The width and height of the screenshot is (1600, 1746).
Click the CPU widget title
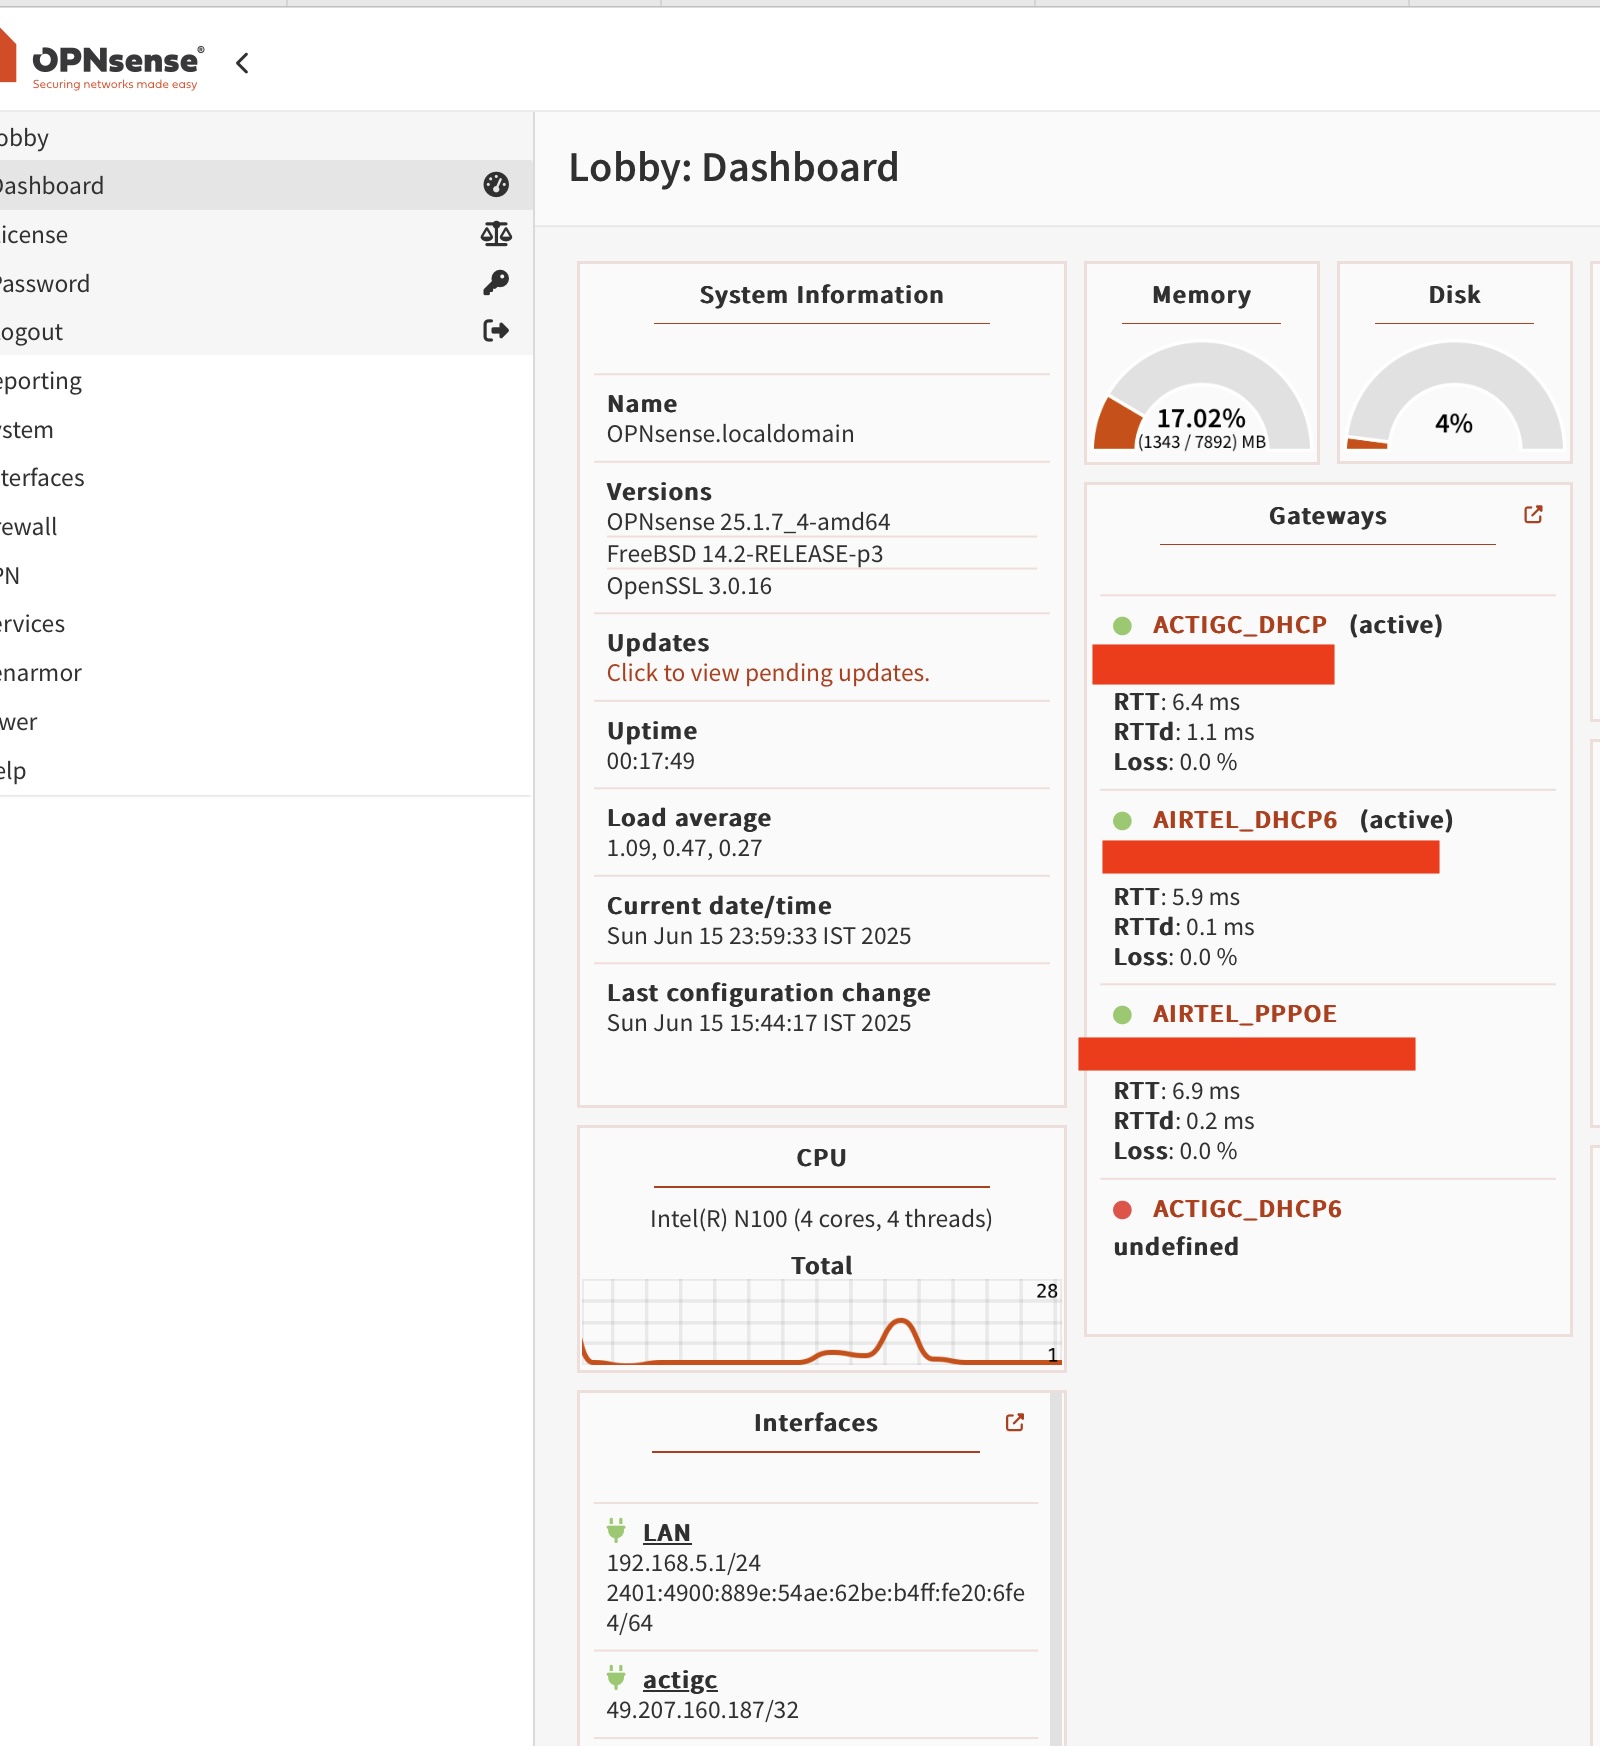click(822, 1158)
